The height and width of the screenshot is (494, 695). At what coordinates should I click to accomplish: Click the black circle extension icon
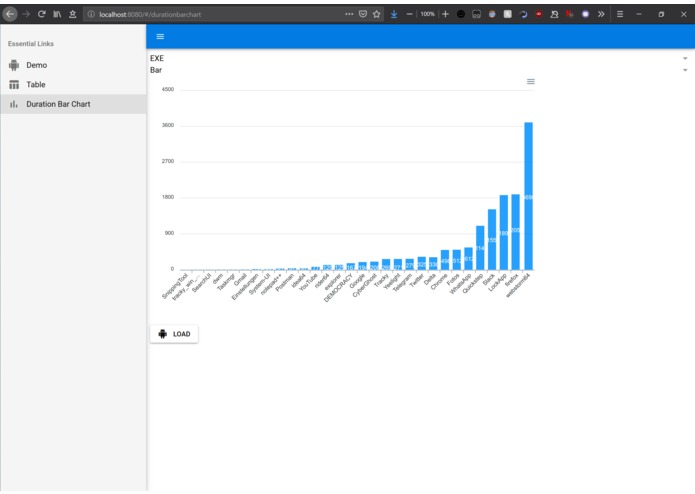[461, 14]
